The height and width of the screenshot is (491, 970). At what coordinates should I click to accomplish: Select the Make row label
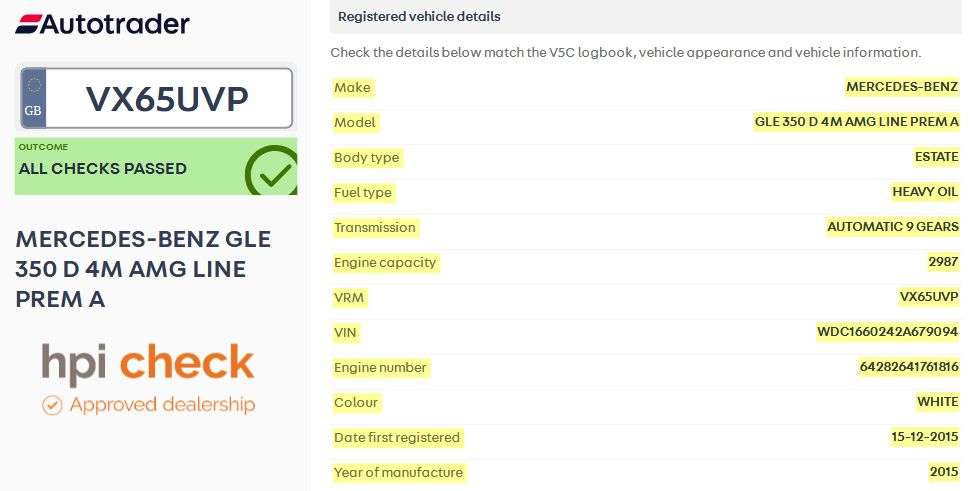click(x=352, y=87)
